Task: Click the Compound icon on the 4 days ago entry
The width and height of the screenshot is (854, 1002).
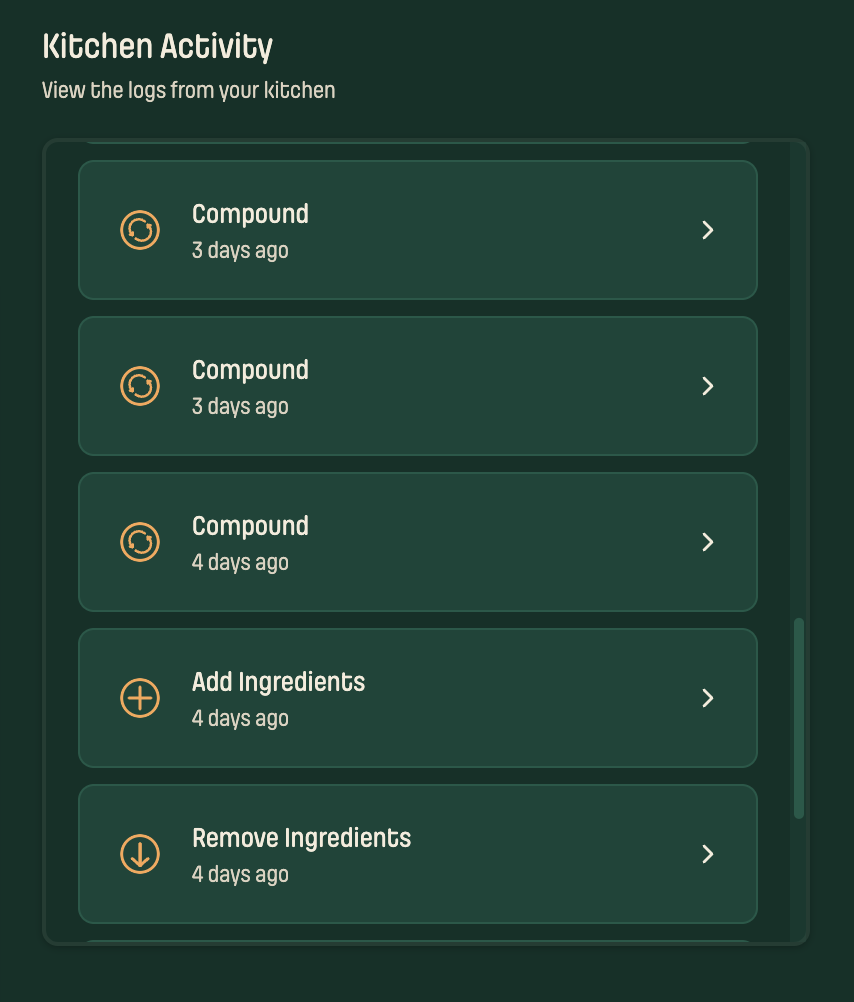Action: pos(140,542)
